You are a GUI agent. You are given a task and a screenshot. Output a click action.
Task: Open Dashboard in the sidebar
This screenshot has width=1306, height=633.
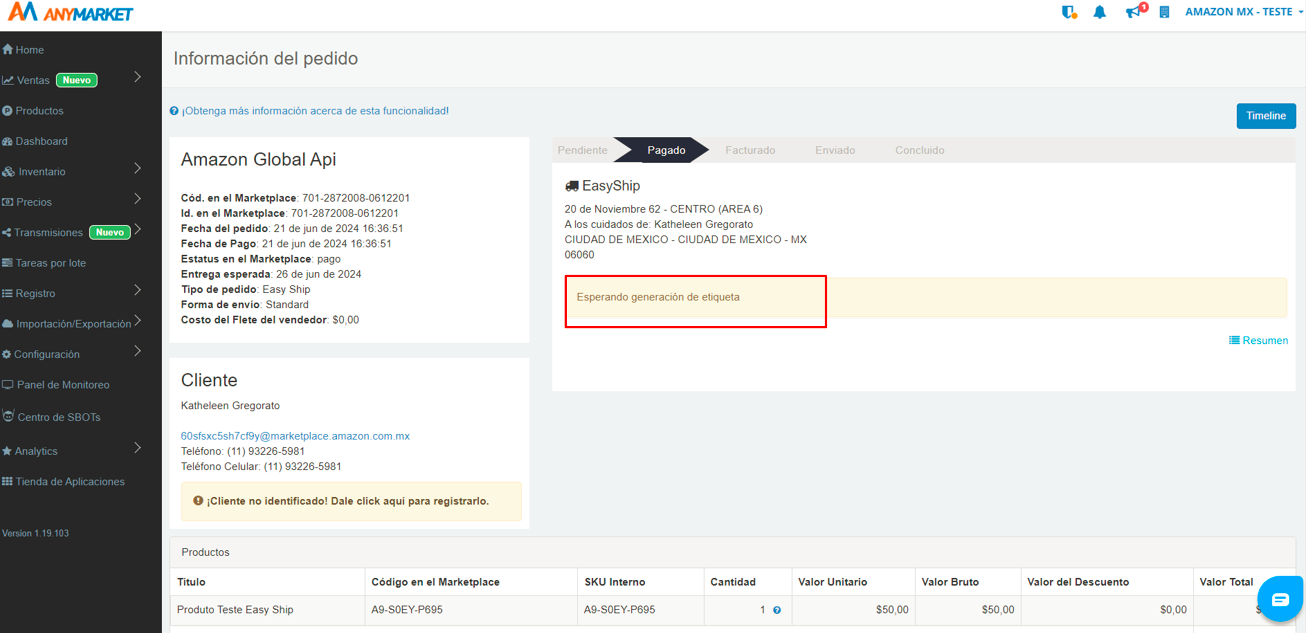coord(41,141)
